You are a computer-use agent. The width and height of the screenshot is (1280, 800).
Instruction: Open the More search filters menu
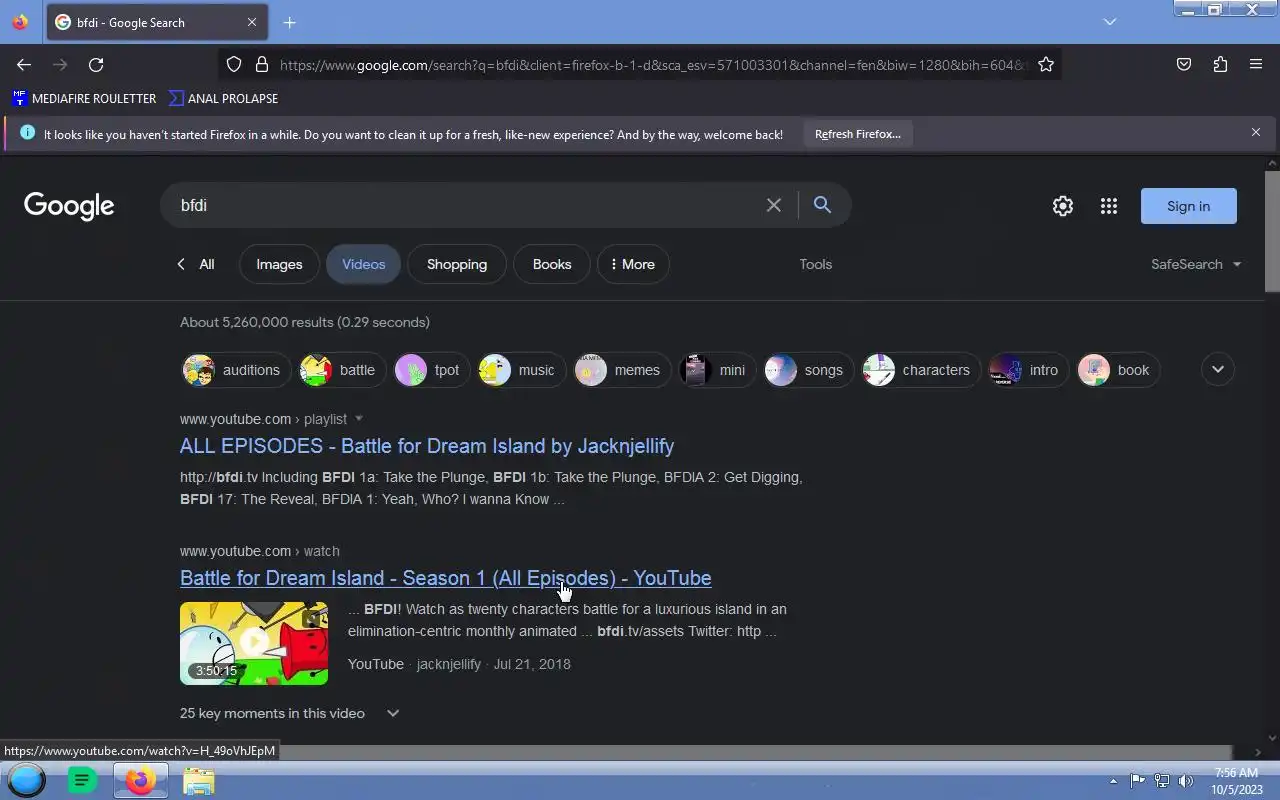point(633,264)
